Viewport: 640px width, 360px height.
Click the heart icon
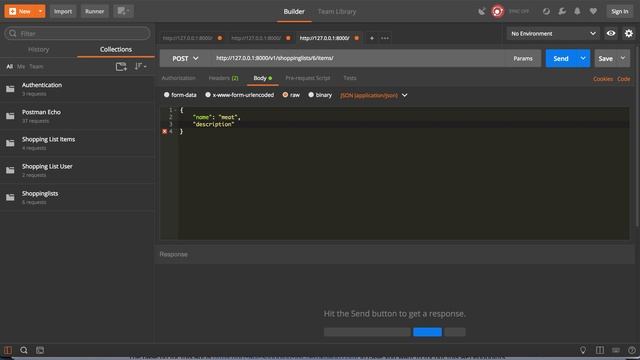tap(593, 11)
